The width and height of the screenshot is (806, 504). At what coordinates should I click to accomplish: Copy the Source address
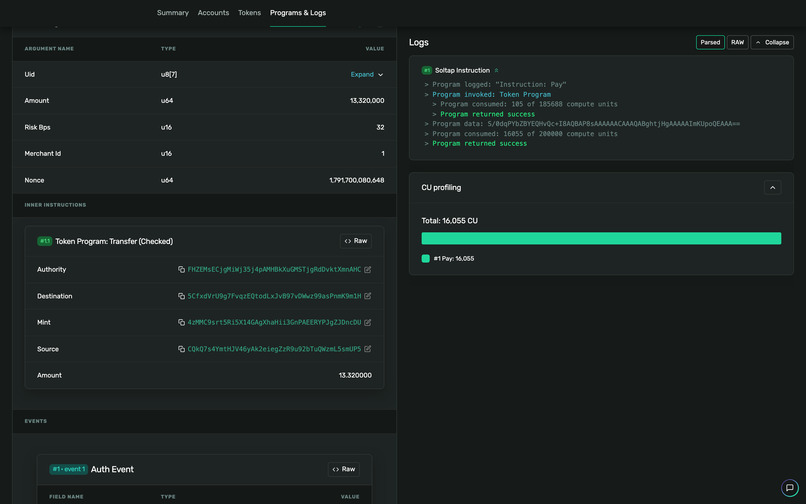click(181, 349)
